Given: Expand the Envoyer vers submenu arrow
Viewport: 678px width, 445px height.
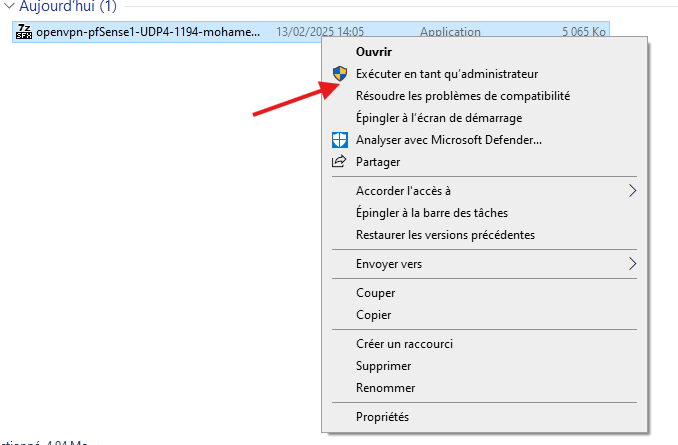Looking at the screenshot, I should [x=632, y=264].
